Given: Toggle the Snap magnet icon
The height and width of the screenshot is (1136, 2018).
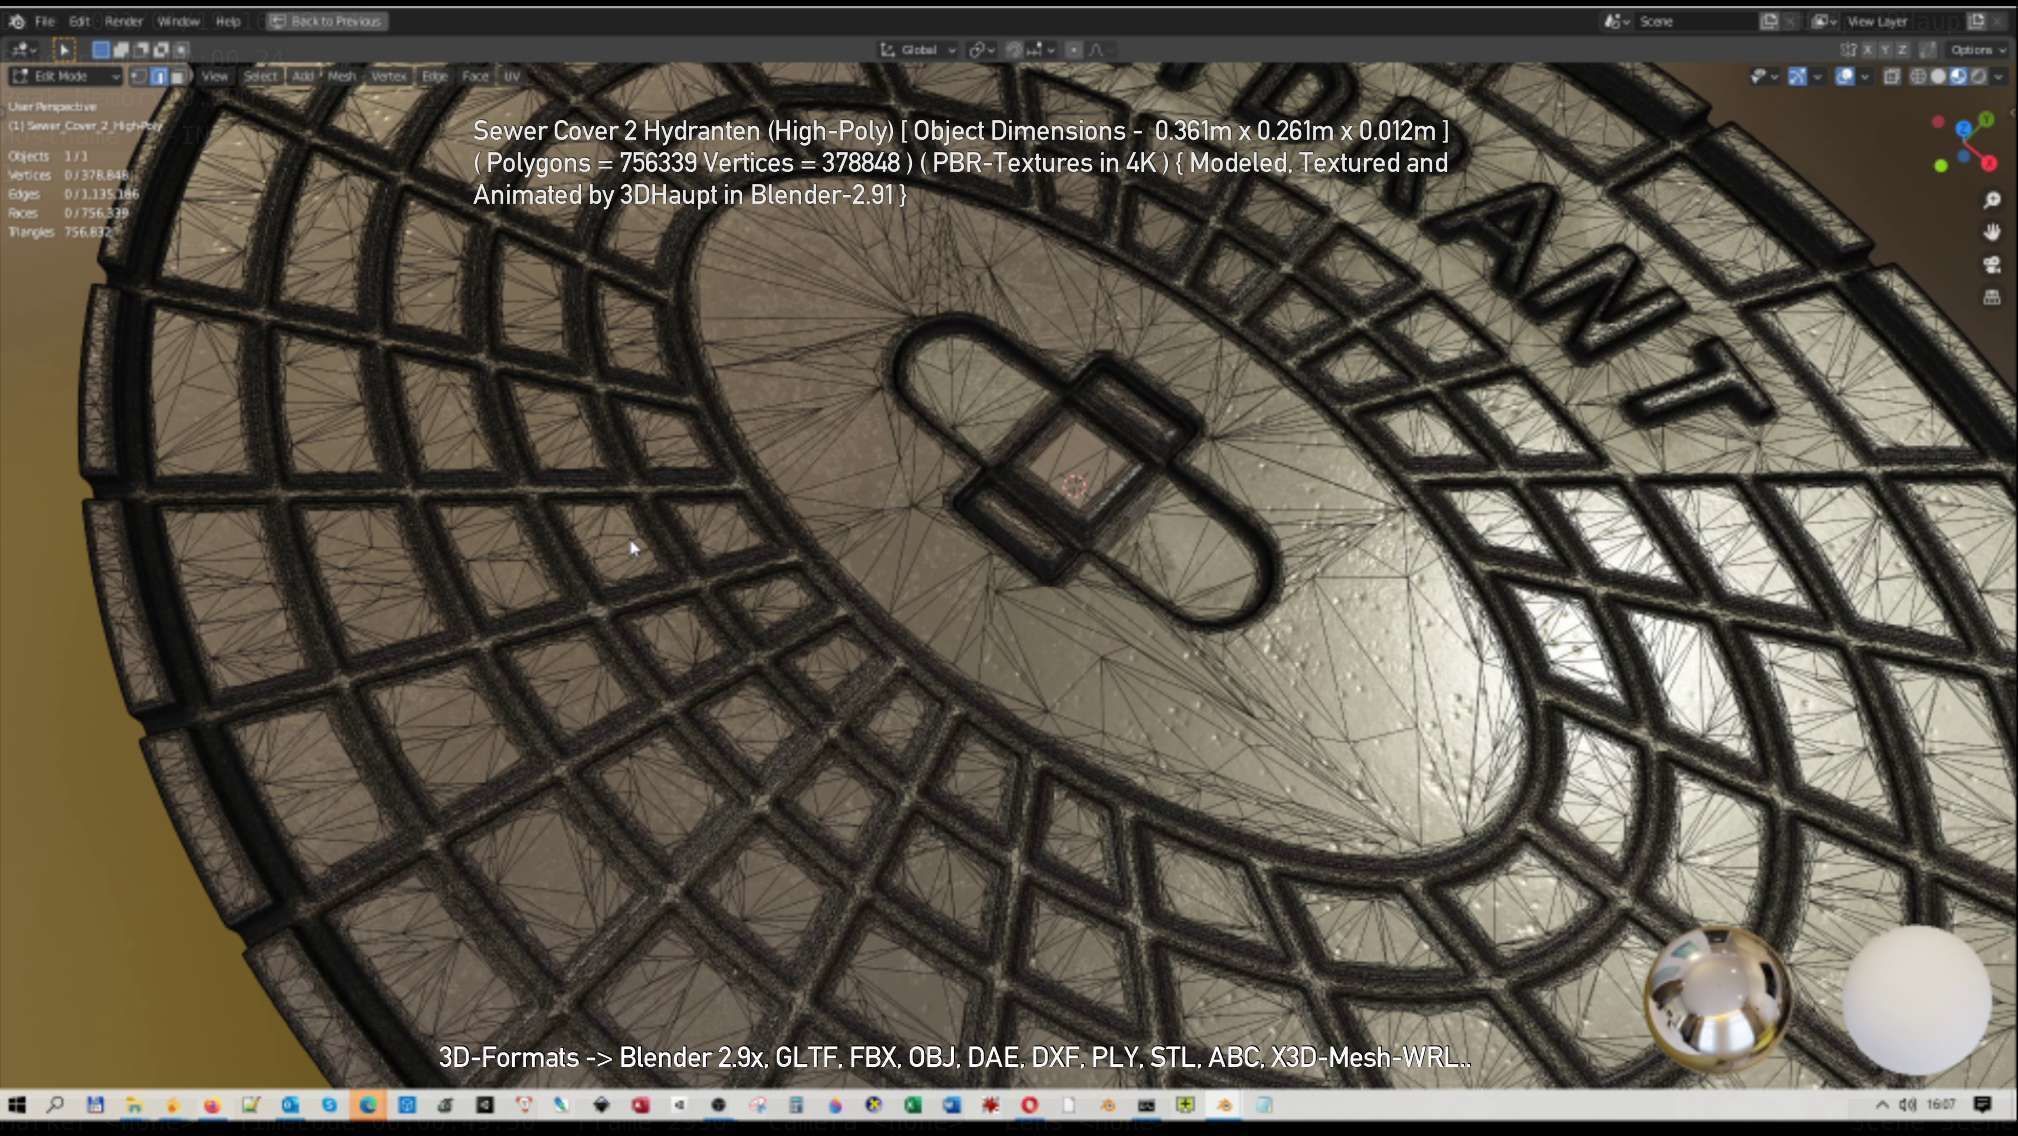Looking at the screenshot, I should point(1014,49).
